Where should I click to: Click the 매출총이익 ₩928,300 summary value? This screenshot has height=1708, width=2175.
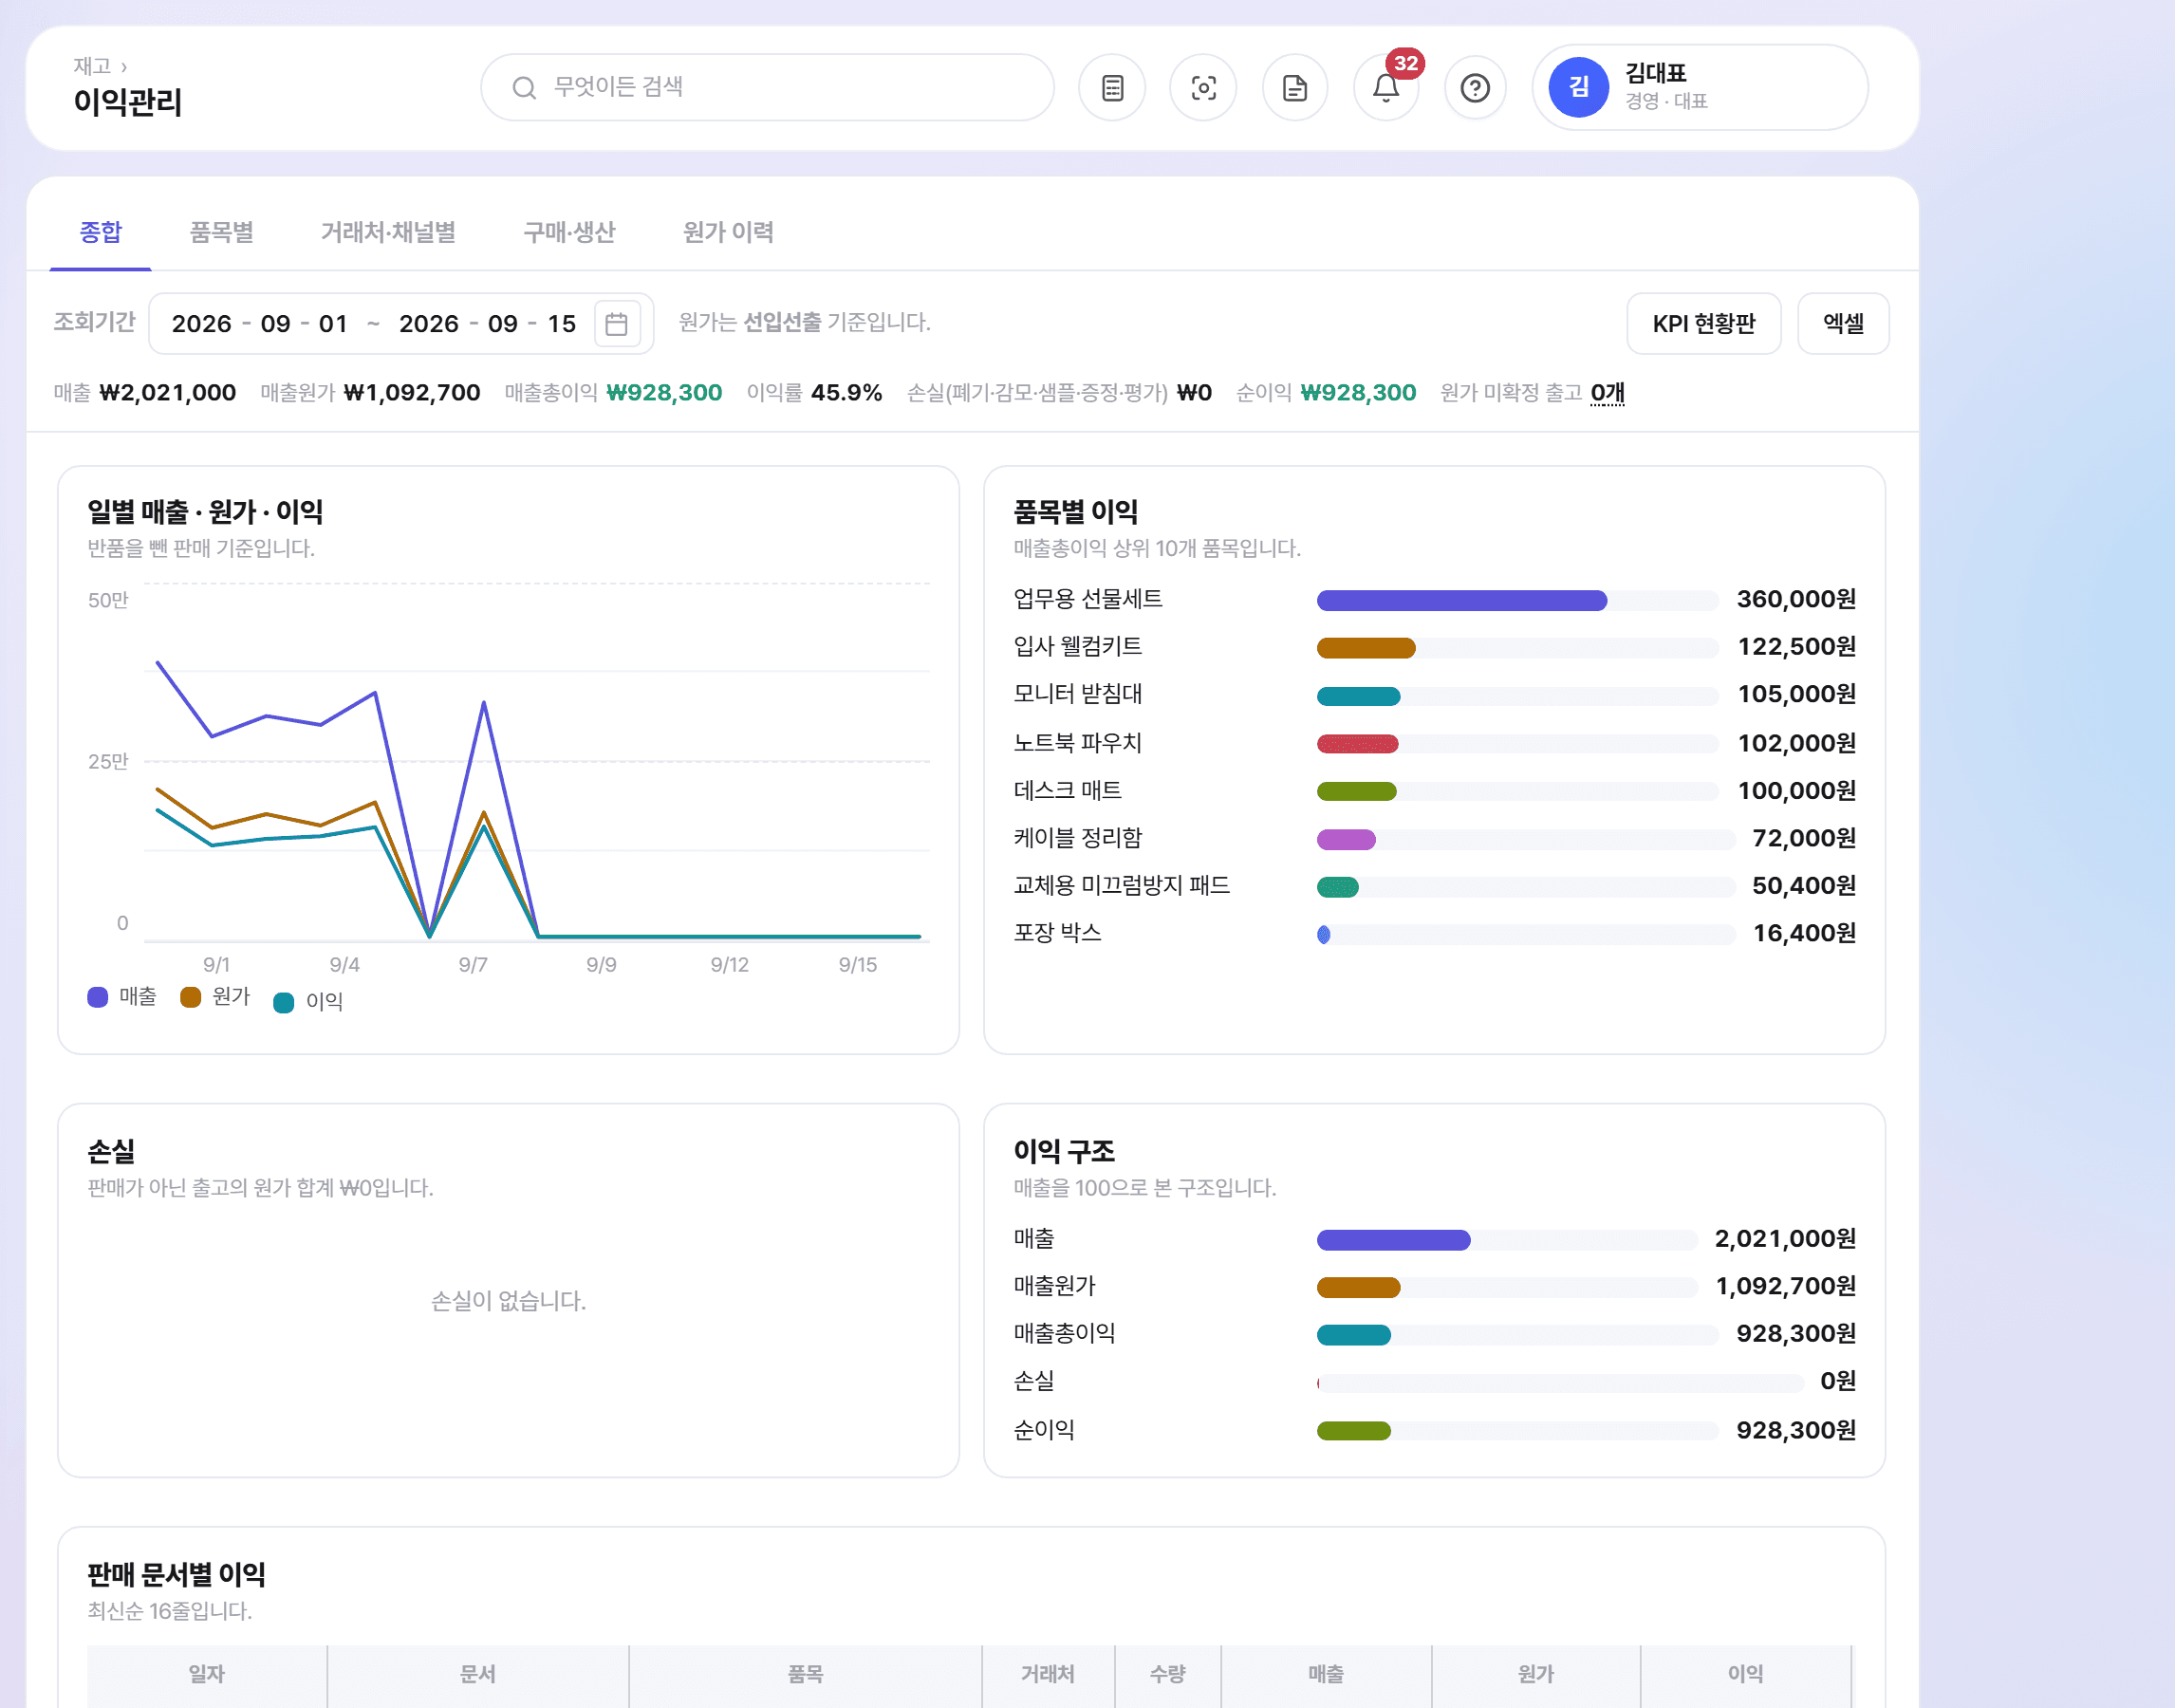[664, 392]
